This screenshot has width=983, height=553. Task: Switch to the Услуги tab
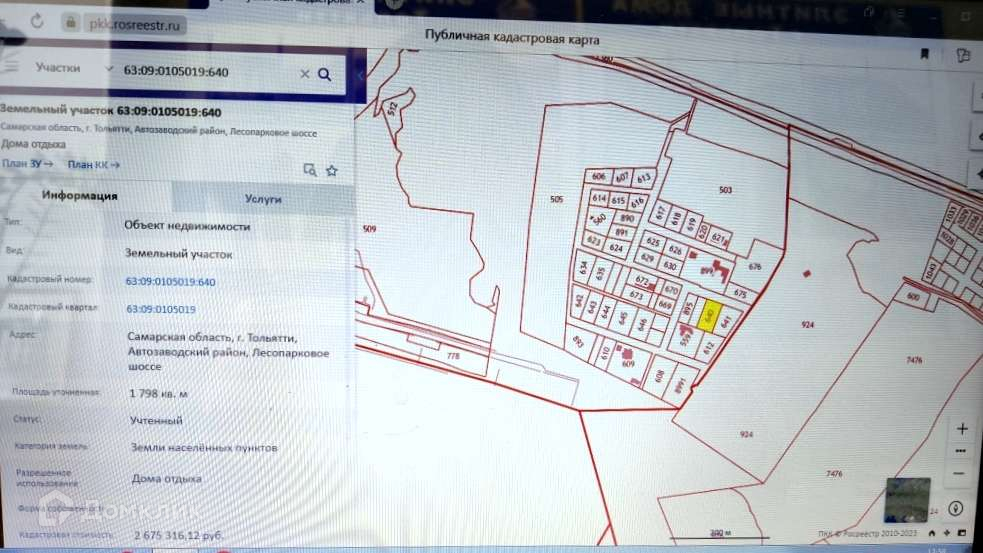tap(263, 199)
